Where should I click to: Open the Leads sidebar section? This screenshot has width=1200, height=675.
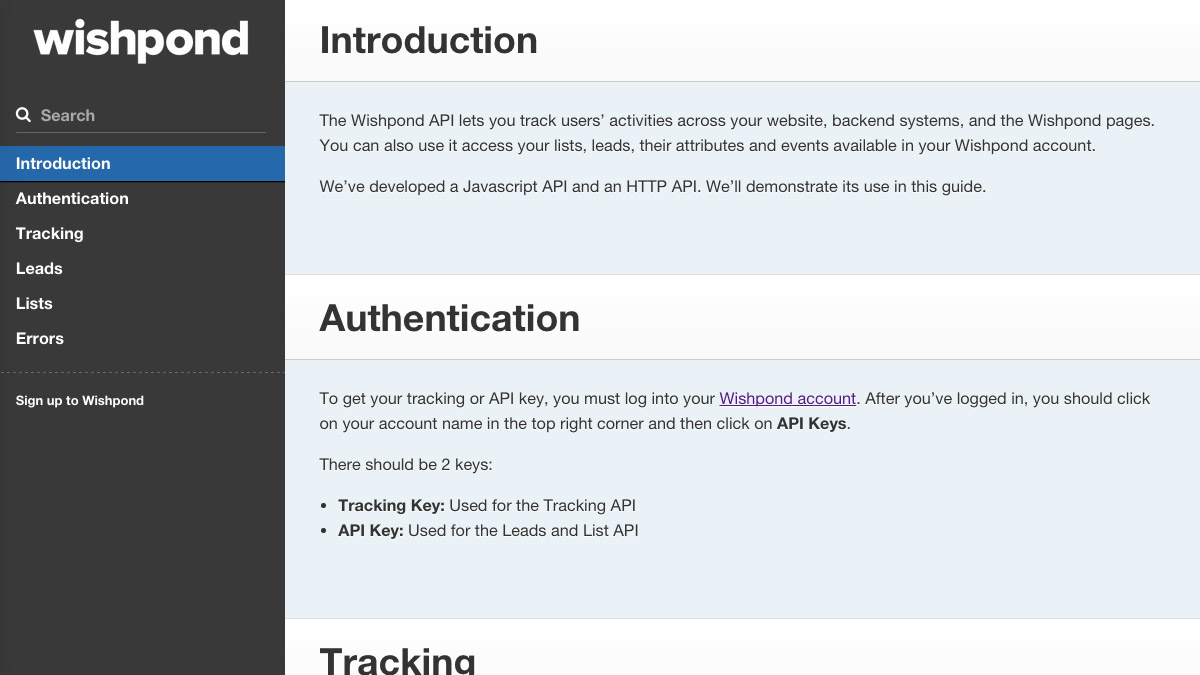(x=142, y=268)
